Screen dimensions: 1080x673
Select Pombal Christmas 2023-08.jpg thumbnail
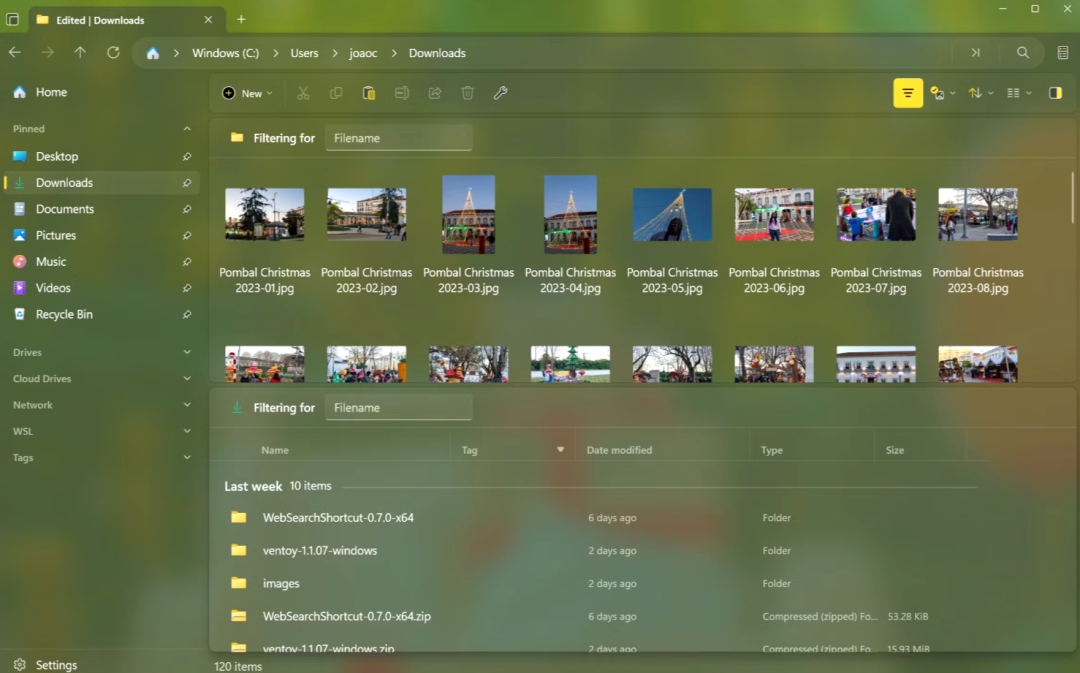(x=978, y=214)
